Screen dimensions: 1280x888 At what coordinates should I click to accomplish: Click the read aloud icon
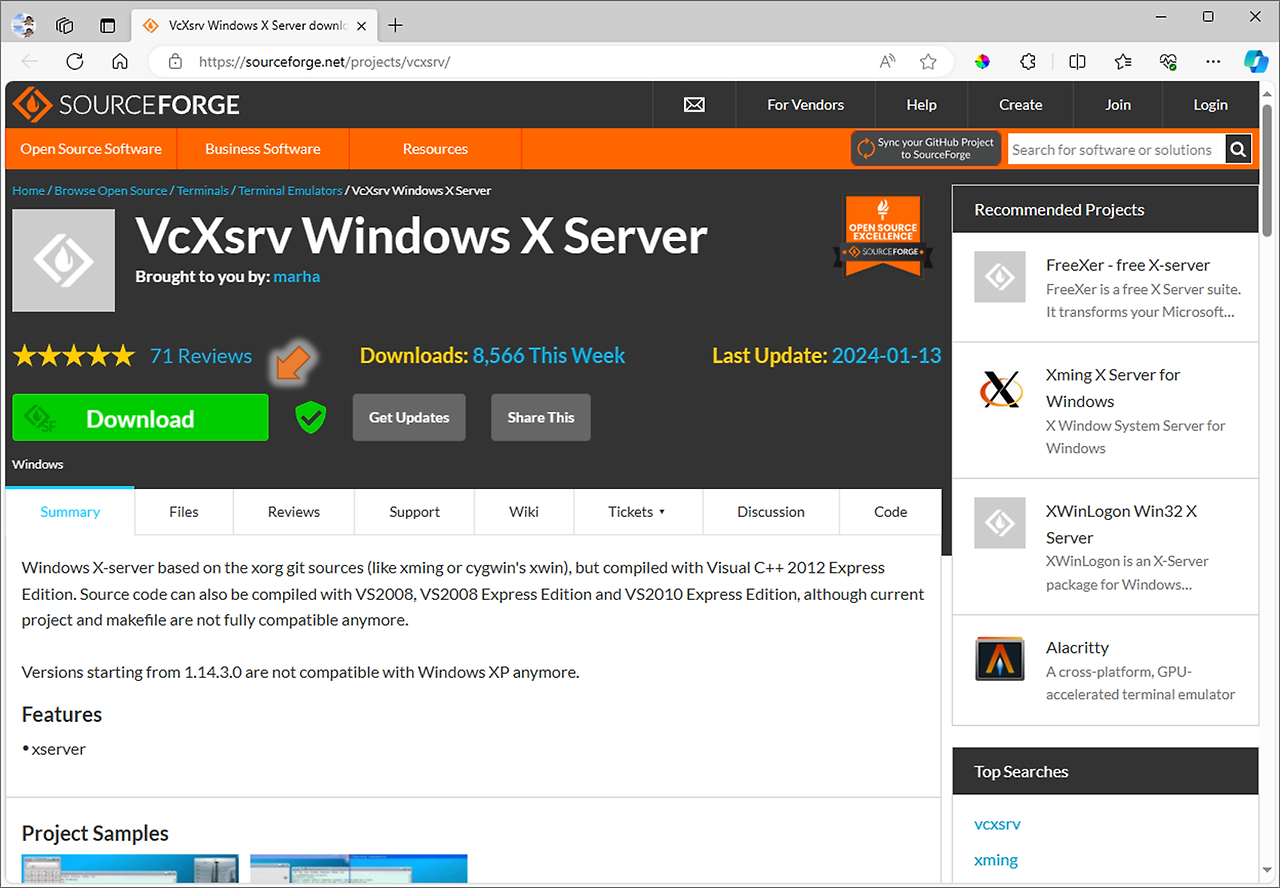pos(887,62)
